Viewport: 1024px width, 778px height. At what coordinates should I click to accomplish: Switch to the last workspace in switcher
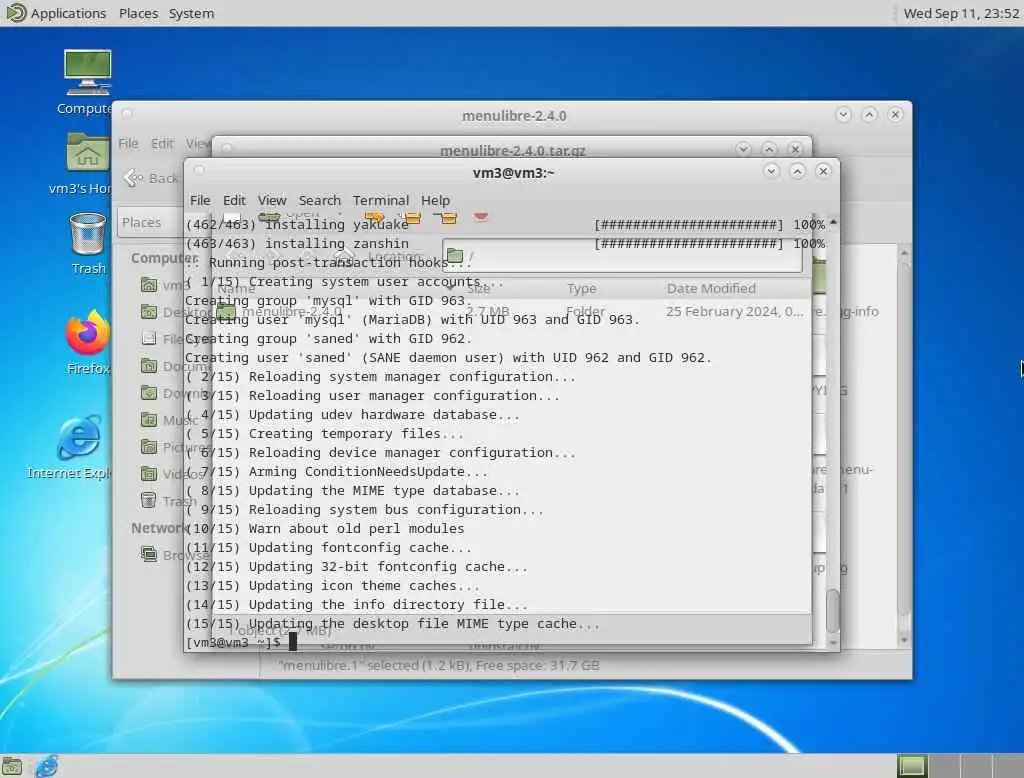tap(1008, 766)
